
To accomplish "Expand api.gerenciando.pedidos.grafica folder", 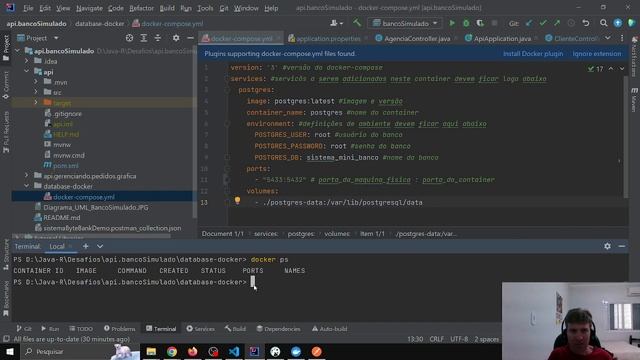I will (27, 176).
